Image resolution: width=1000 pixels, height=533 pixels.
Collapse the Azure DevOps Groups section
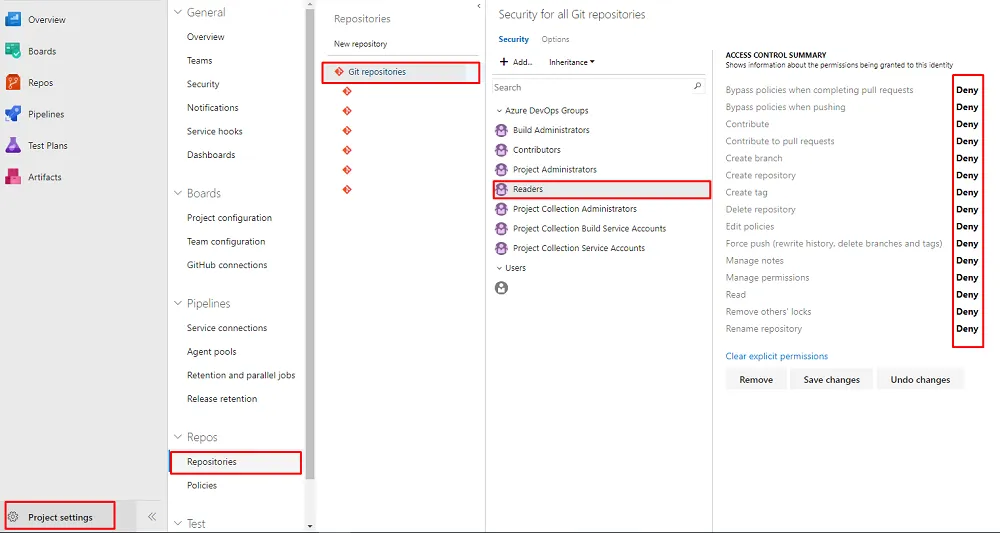tap(499, 110)
